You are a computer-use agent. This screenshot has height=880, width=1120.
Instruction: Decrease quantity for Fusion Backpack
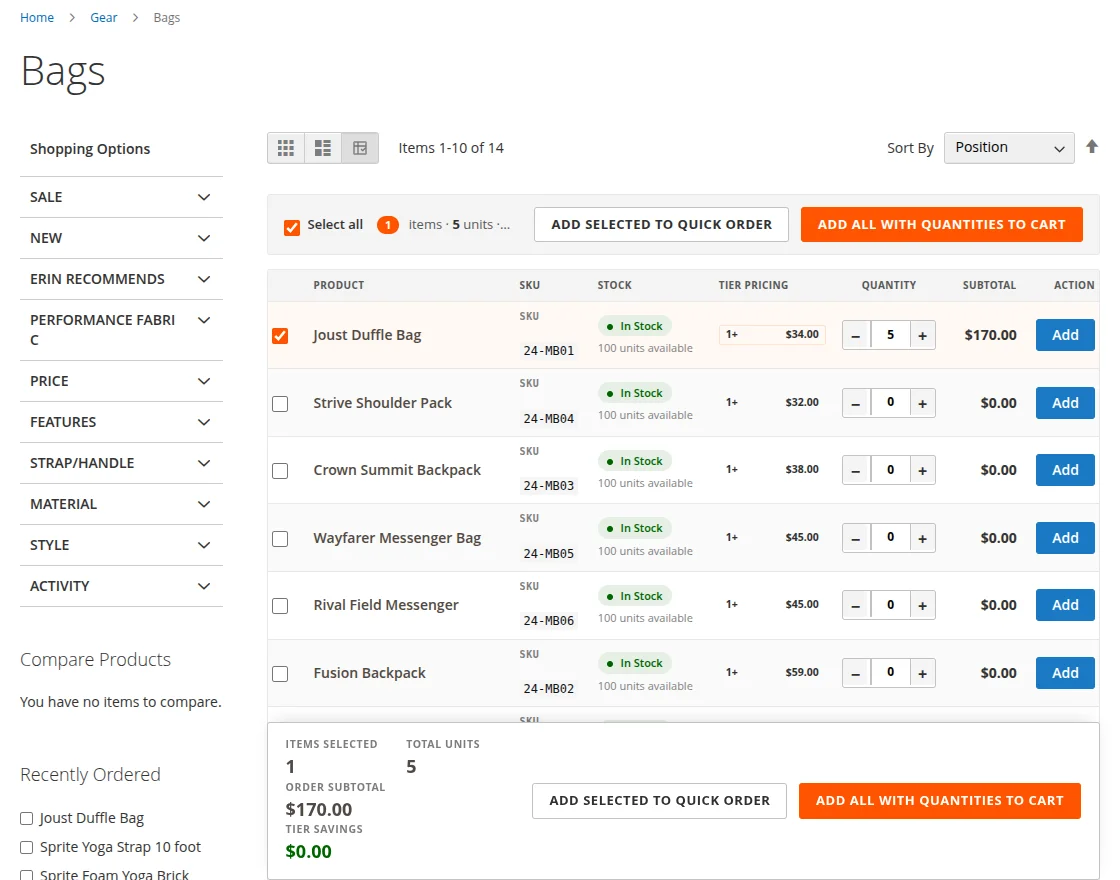click(x=856, y=673)
